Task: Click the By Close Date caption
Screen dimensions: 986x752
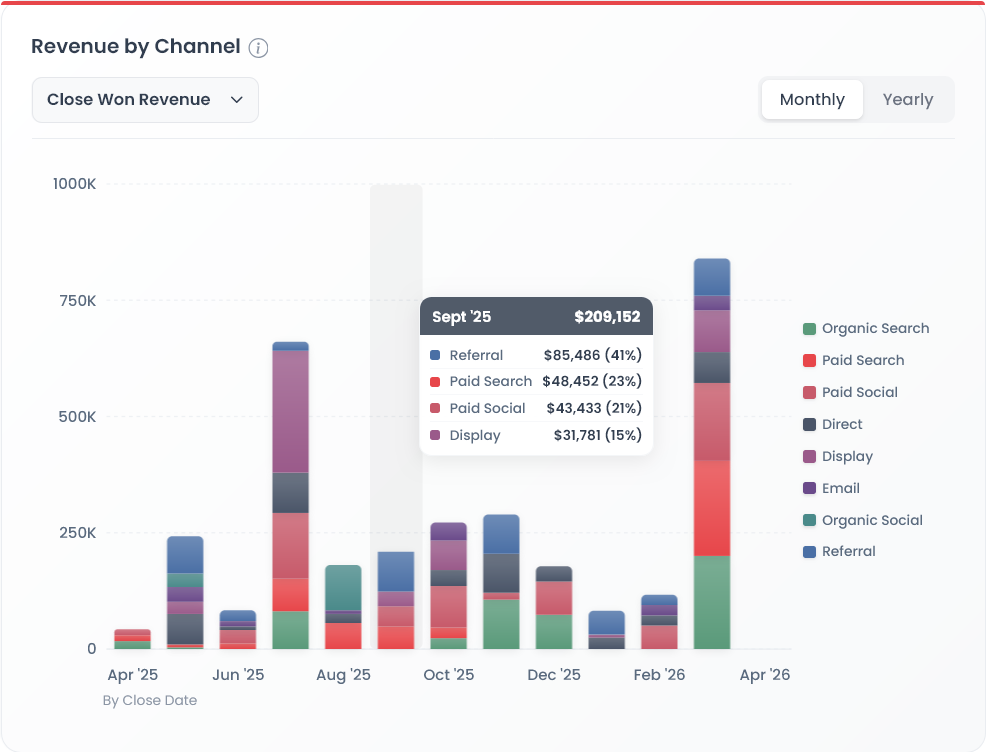Action: pyautogui.click(x=150, y=700)
